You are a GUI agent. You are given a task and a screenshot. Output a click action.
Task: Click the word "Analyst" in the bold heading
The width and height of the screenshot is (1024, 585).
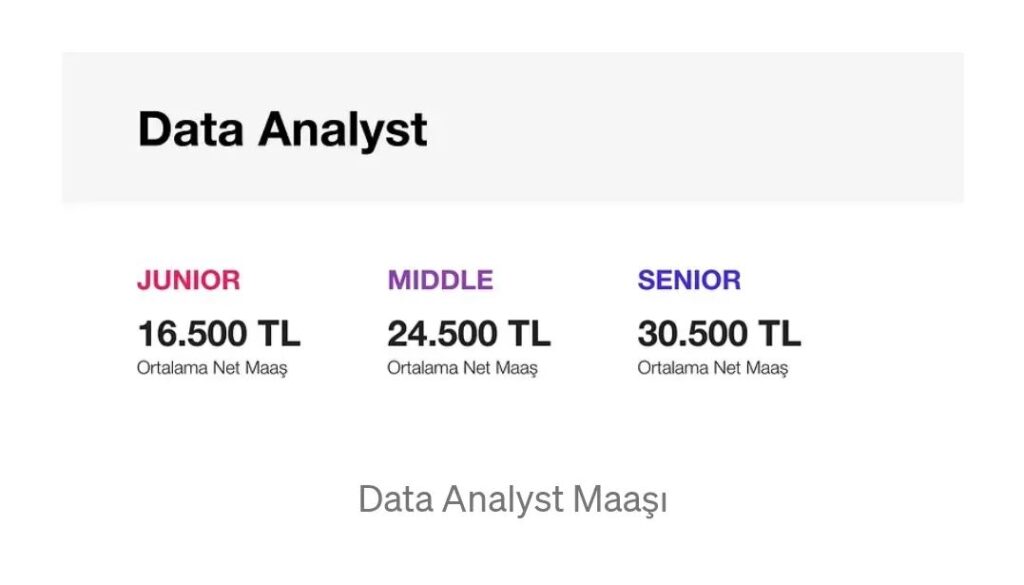coord(342,130)
